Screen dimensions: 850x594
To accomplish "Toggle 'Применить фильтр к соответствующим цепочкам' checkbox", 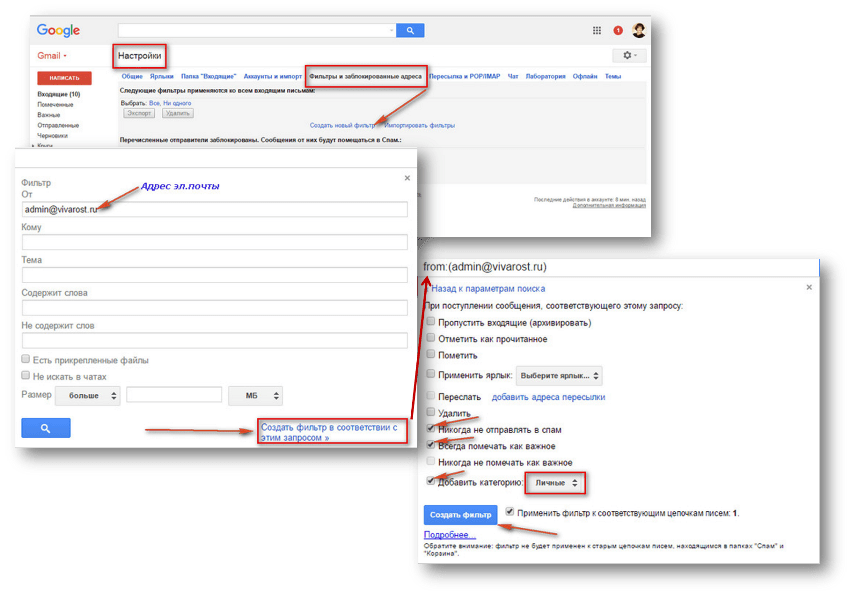I will coord(510,511).
